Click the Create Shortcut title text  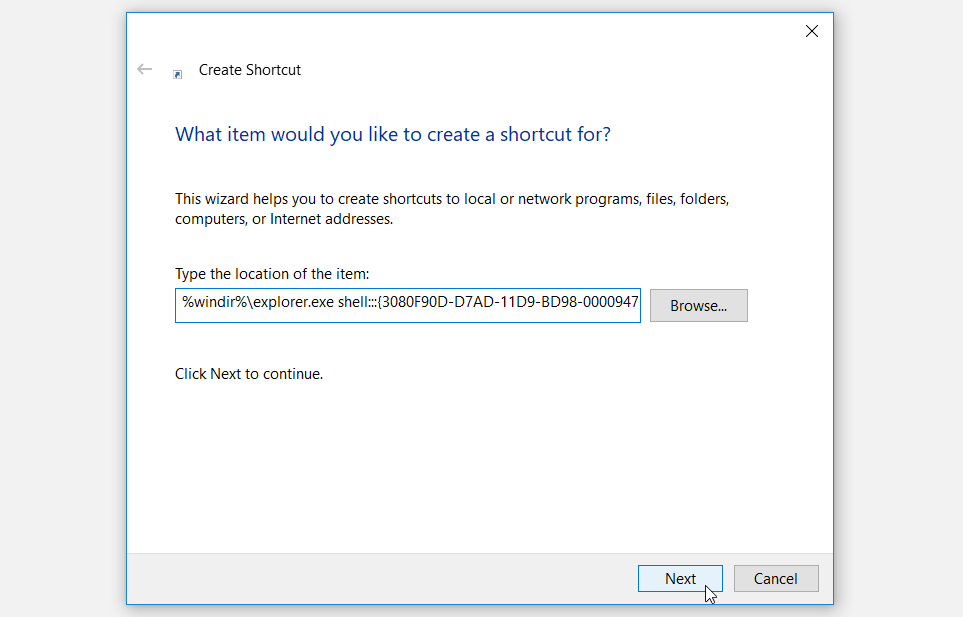tap(249, 69)
